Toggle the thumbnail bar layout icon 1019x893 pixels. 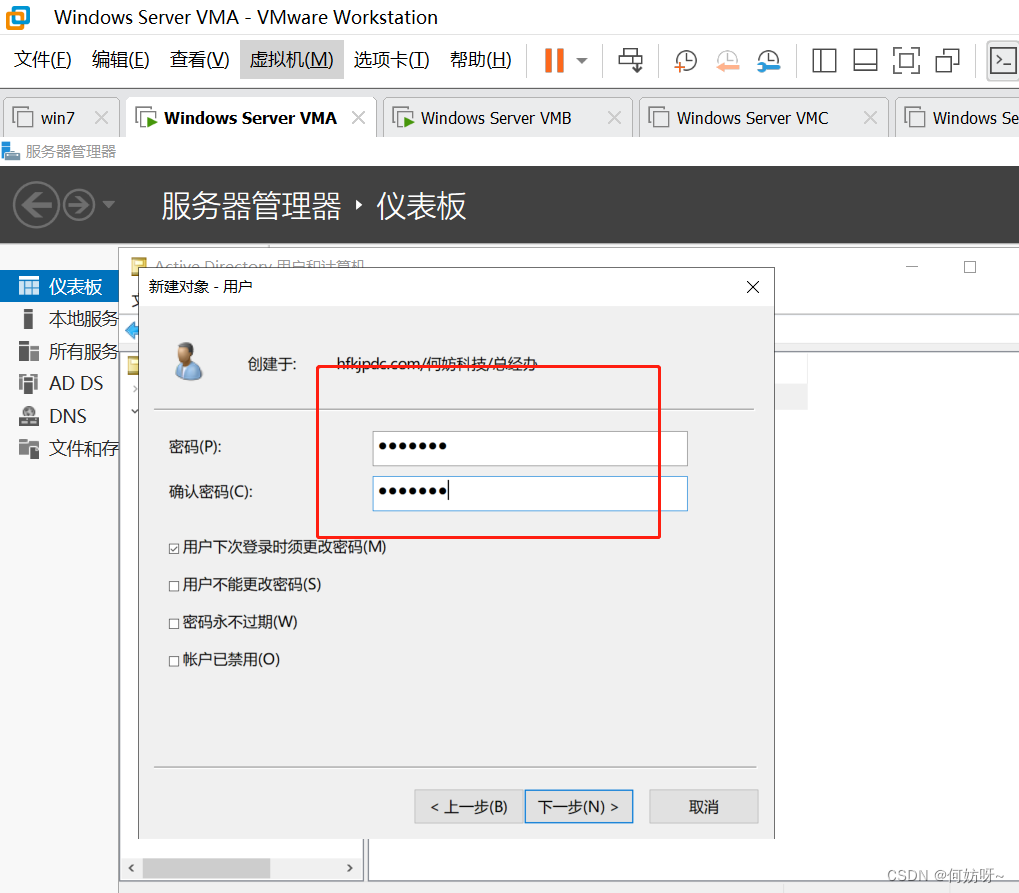coord(865,60)
